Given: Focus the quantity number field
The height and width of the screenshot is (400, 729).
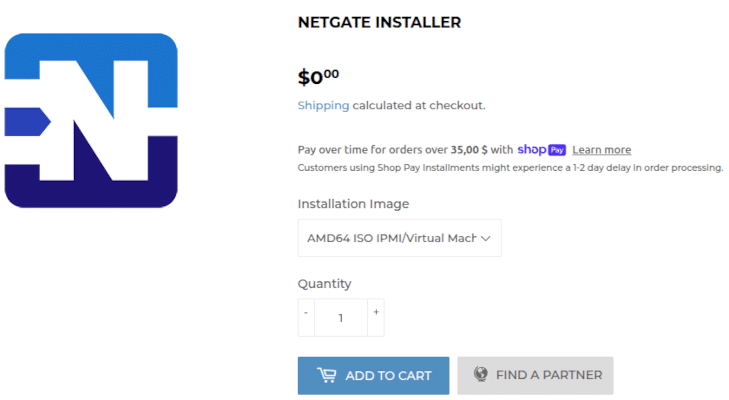Looking at the screenshot, I should 341,318.
